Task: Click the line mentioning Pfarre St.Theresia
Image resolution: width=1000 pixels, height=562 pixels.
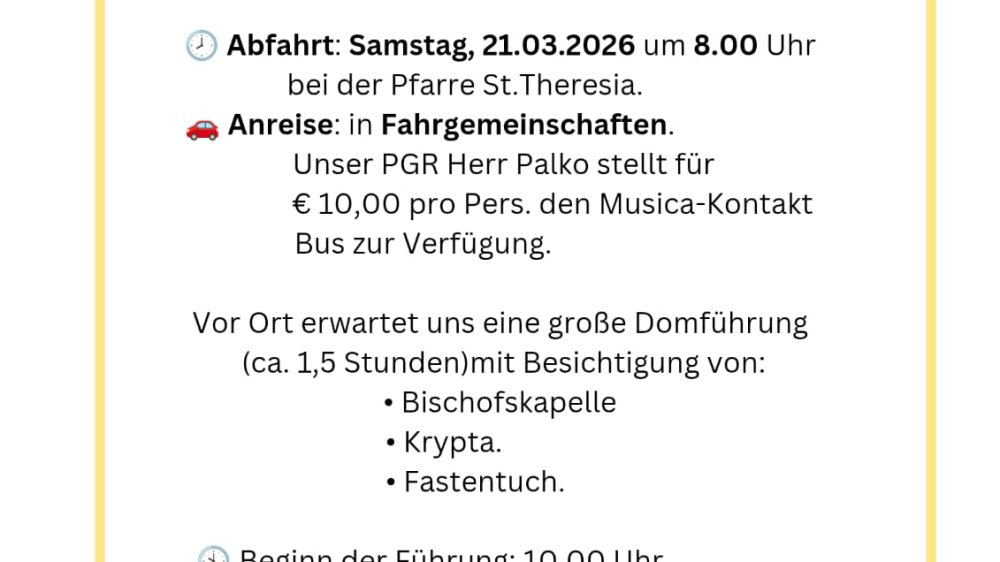Action: [465, 85]
